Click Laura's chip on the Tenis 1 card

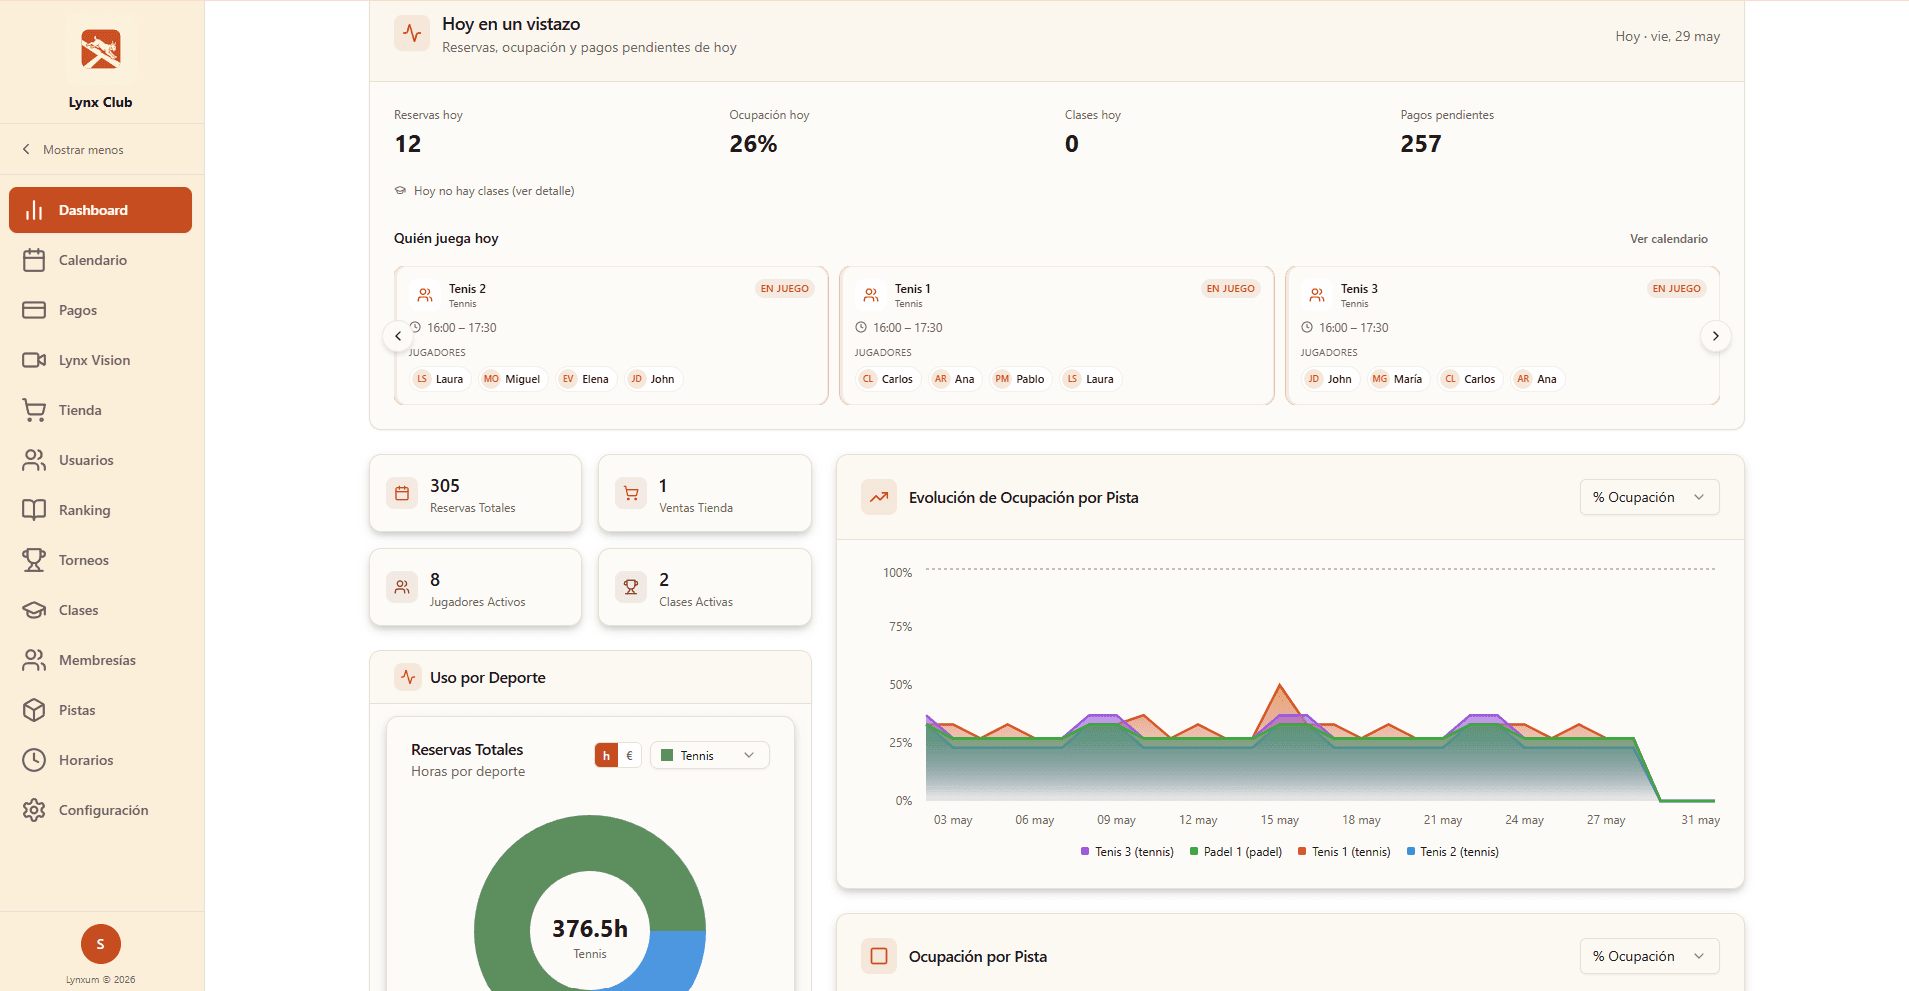[1090, 379]
